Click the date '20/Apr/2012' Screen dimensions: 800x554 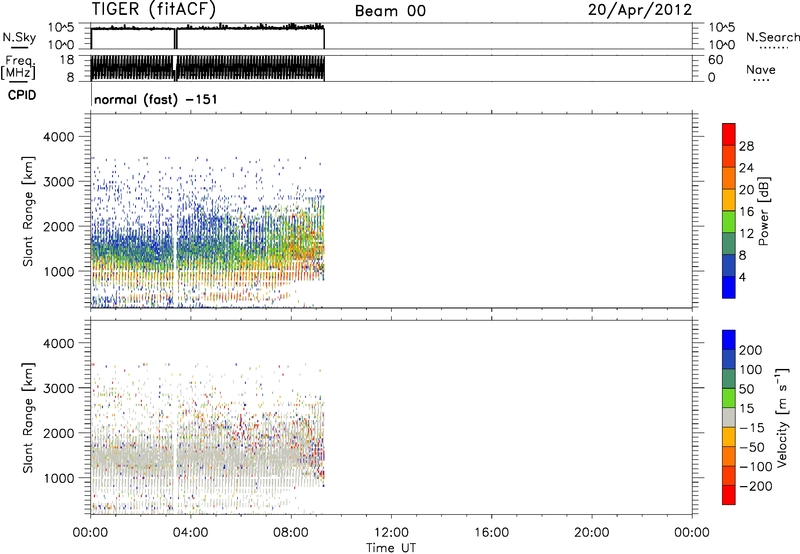tap(640, 10)
